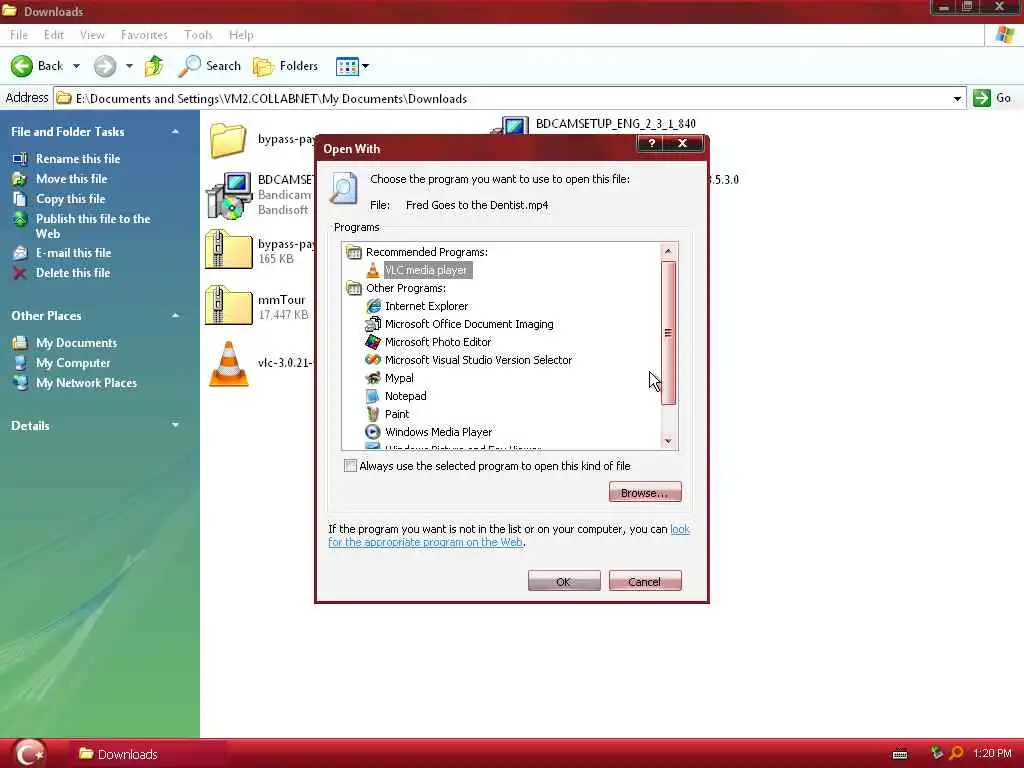Screen dimensions: 1024x768
Task: Choose Mypal from the programs list
Action: pos(398,378)
